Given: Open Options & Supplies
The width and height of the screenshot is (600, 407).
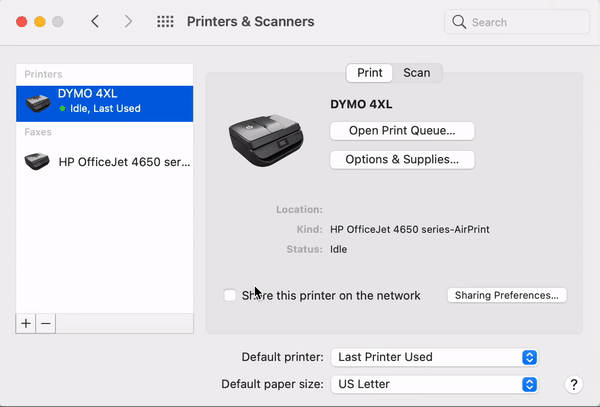Looking at the screenshot, I should point(402,159).
